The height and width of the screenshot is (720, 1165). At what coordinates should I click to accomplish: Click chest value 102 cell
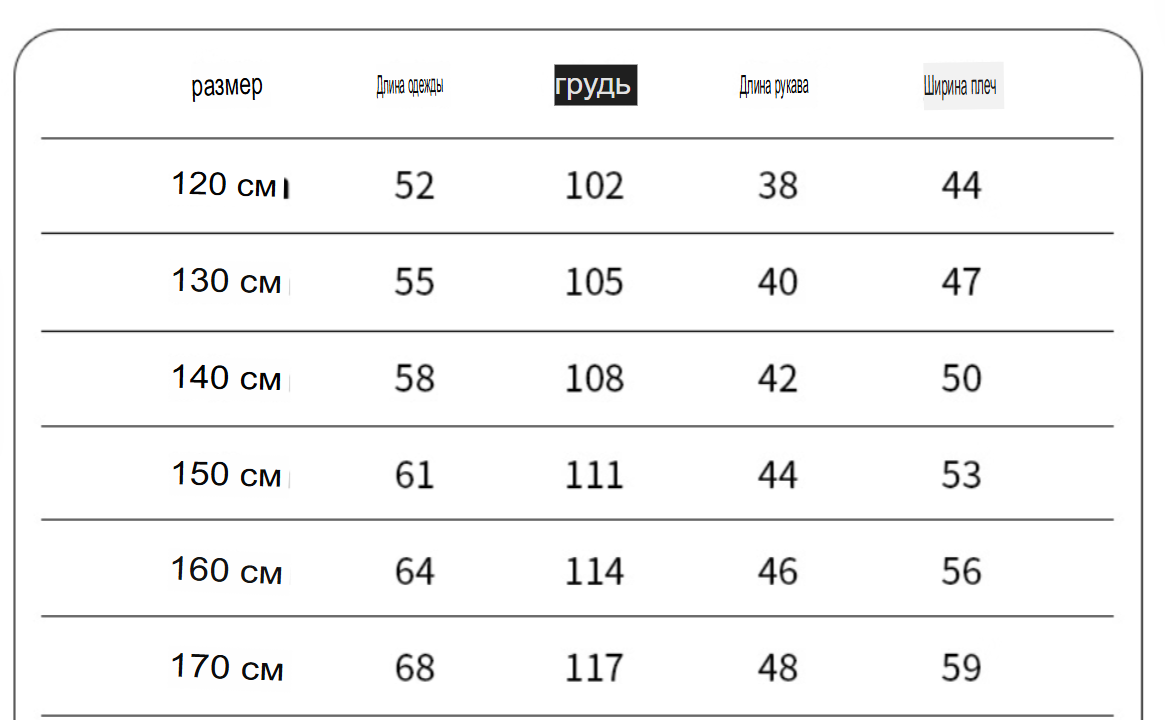click(x=594, y=185)
